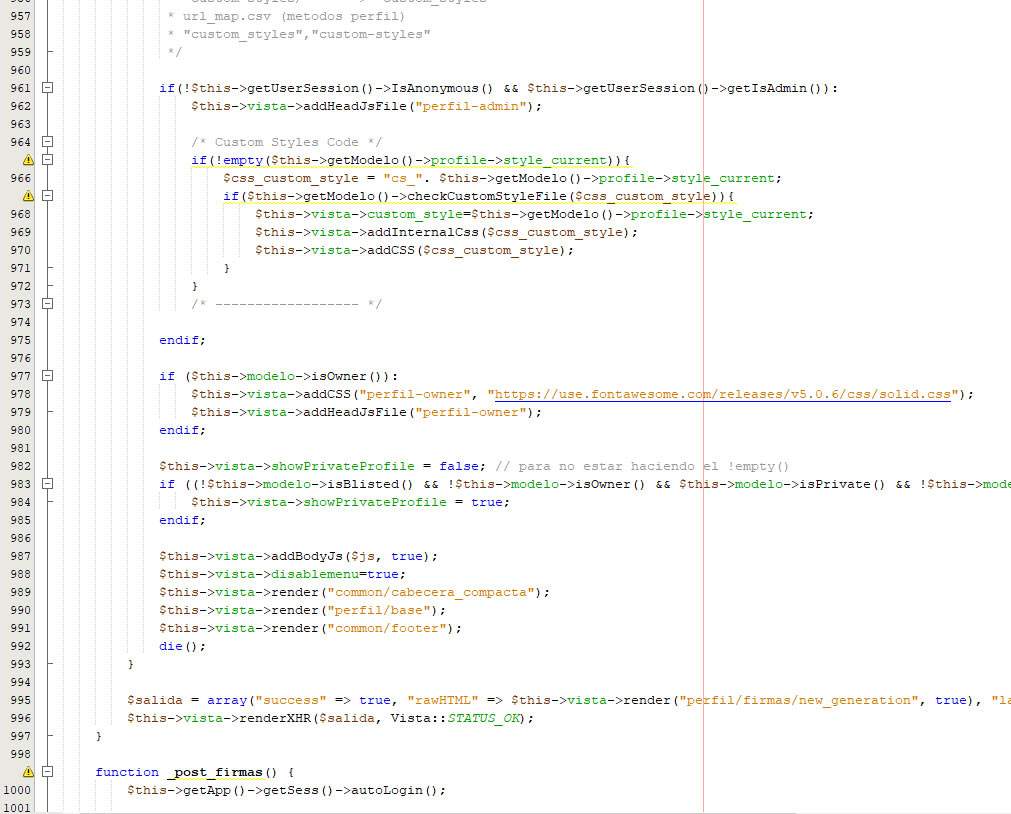Click line number 1000 in gutter
This screenshot has height=814, width=1011.
(x=17, y=790)
